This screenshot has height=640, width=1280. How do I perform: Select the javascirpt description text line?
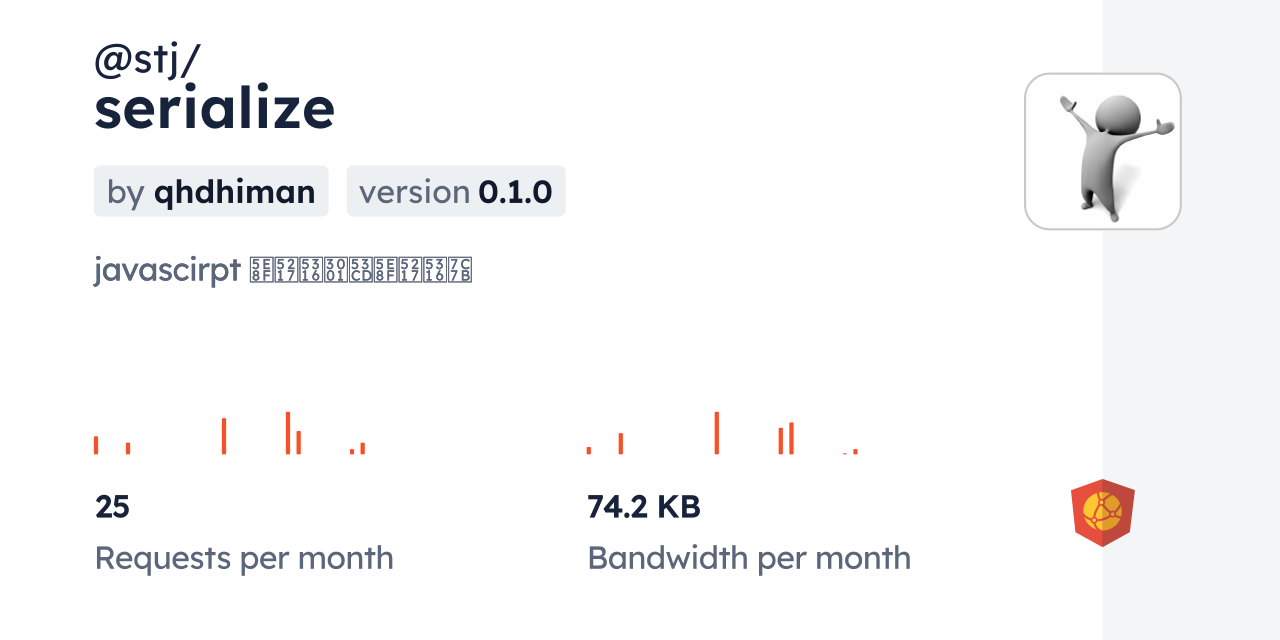coord(283,270)
